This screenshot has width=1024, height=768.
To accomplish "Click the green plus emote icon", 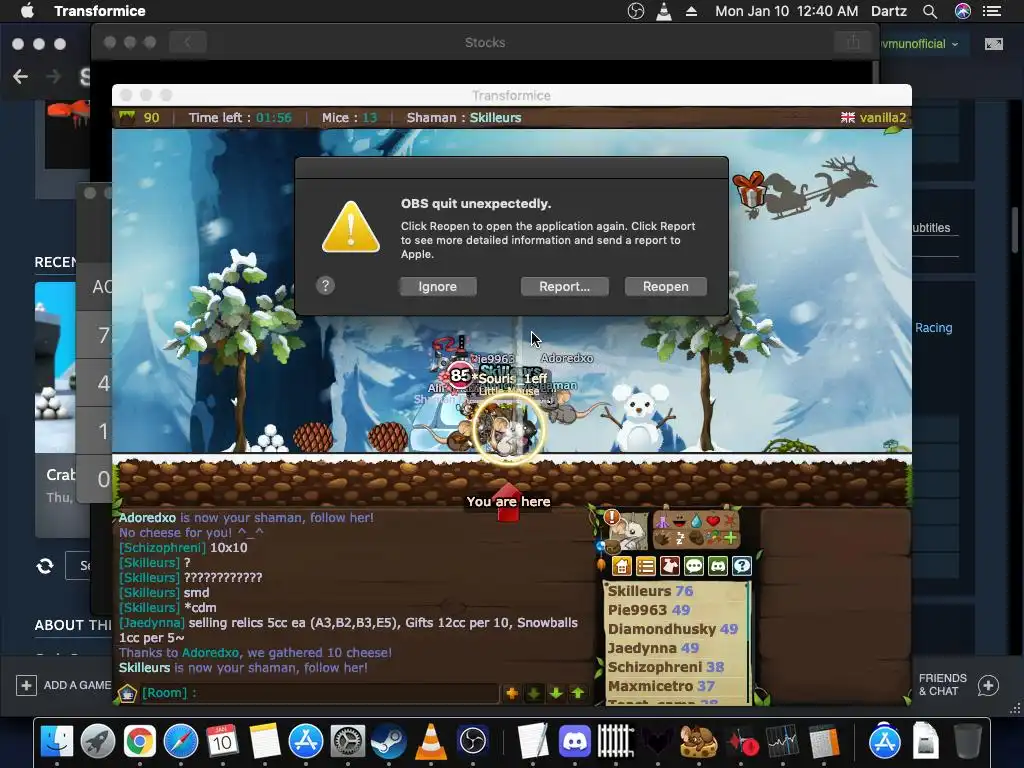I will [730, 539].
